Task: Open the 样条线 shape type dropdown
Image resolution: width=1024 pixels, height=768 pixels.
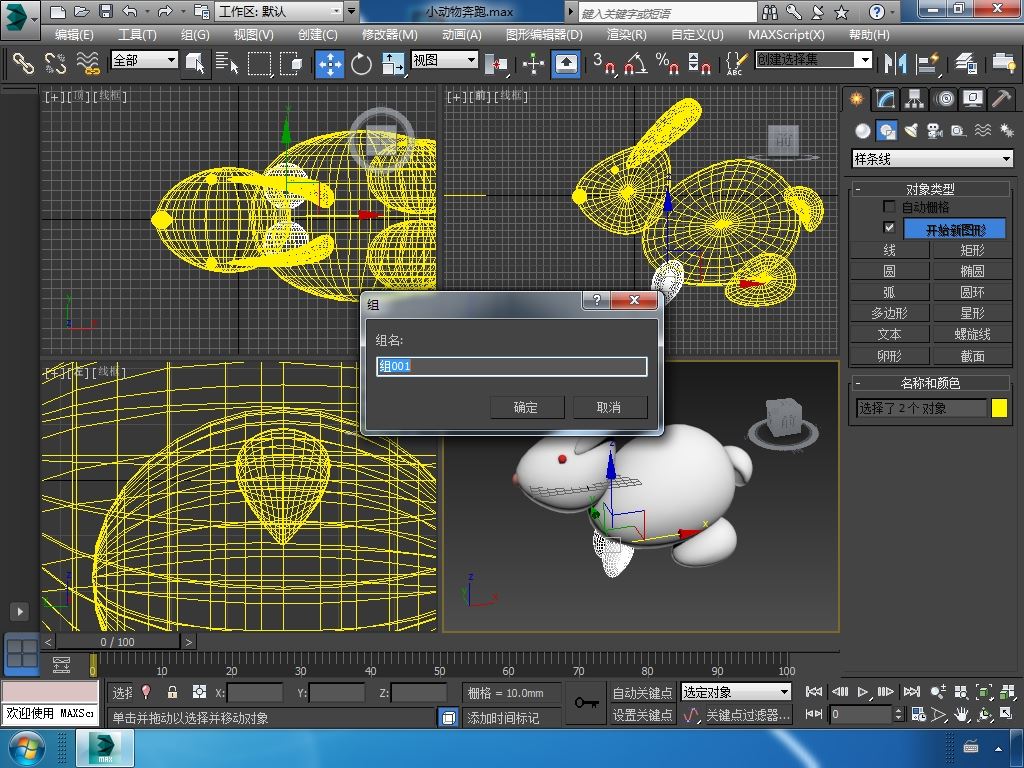Action: (932, 159)
